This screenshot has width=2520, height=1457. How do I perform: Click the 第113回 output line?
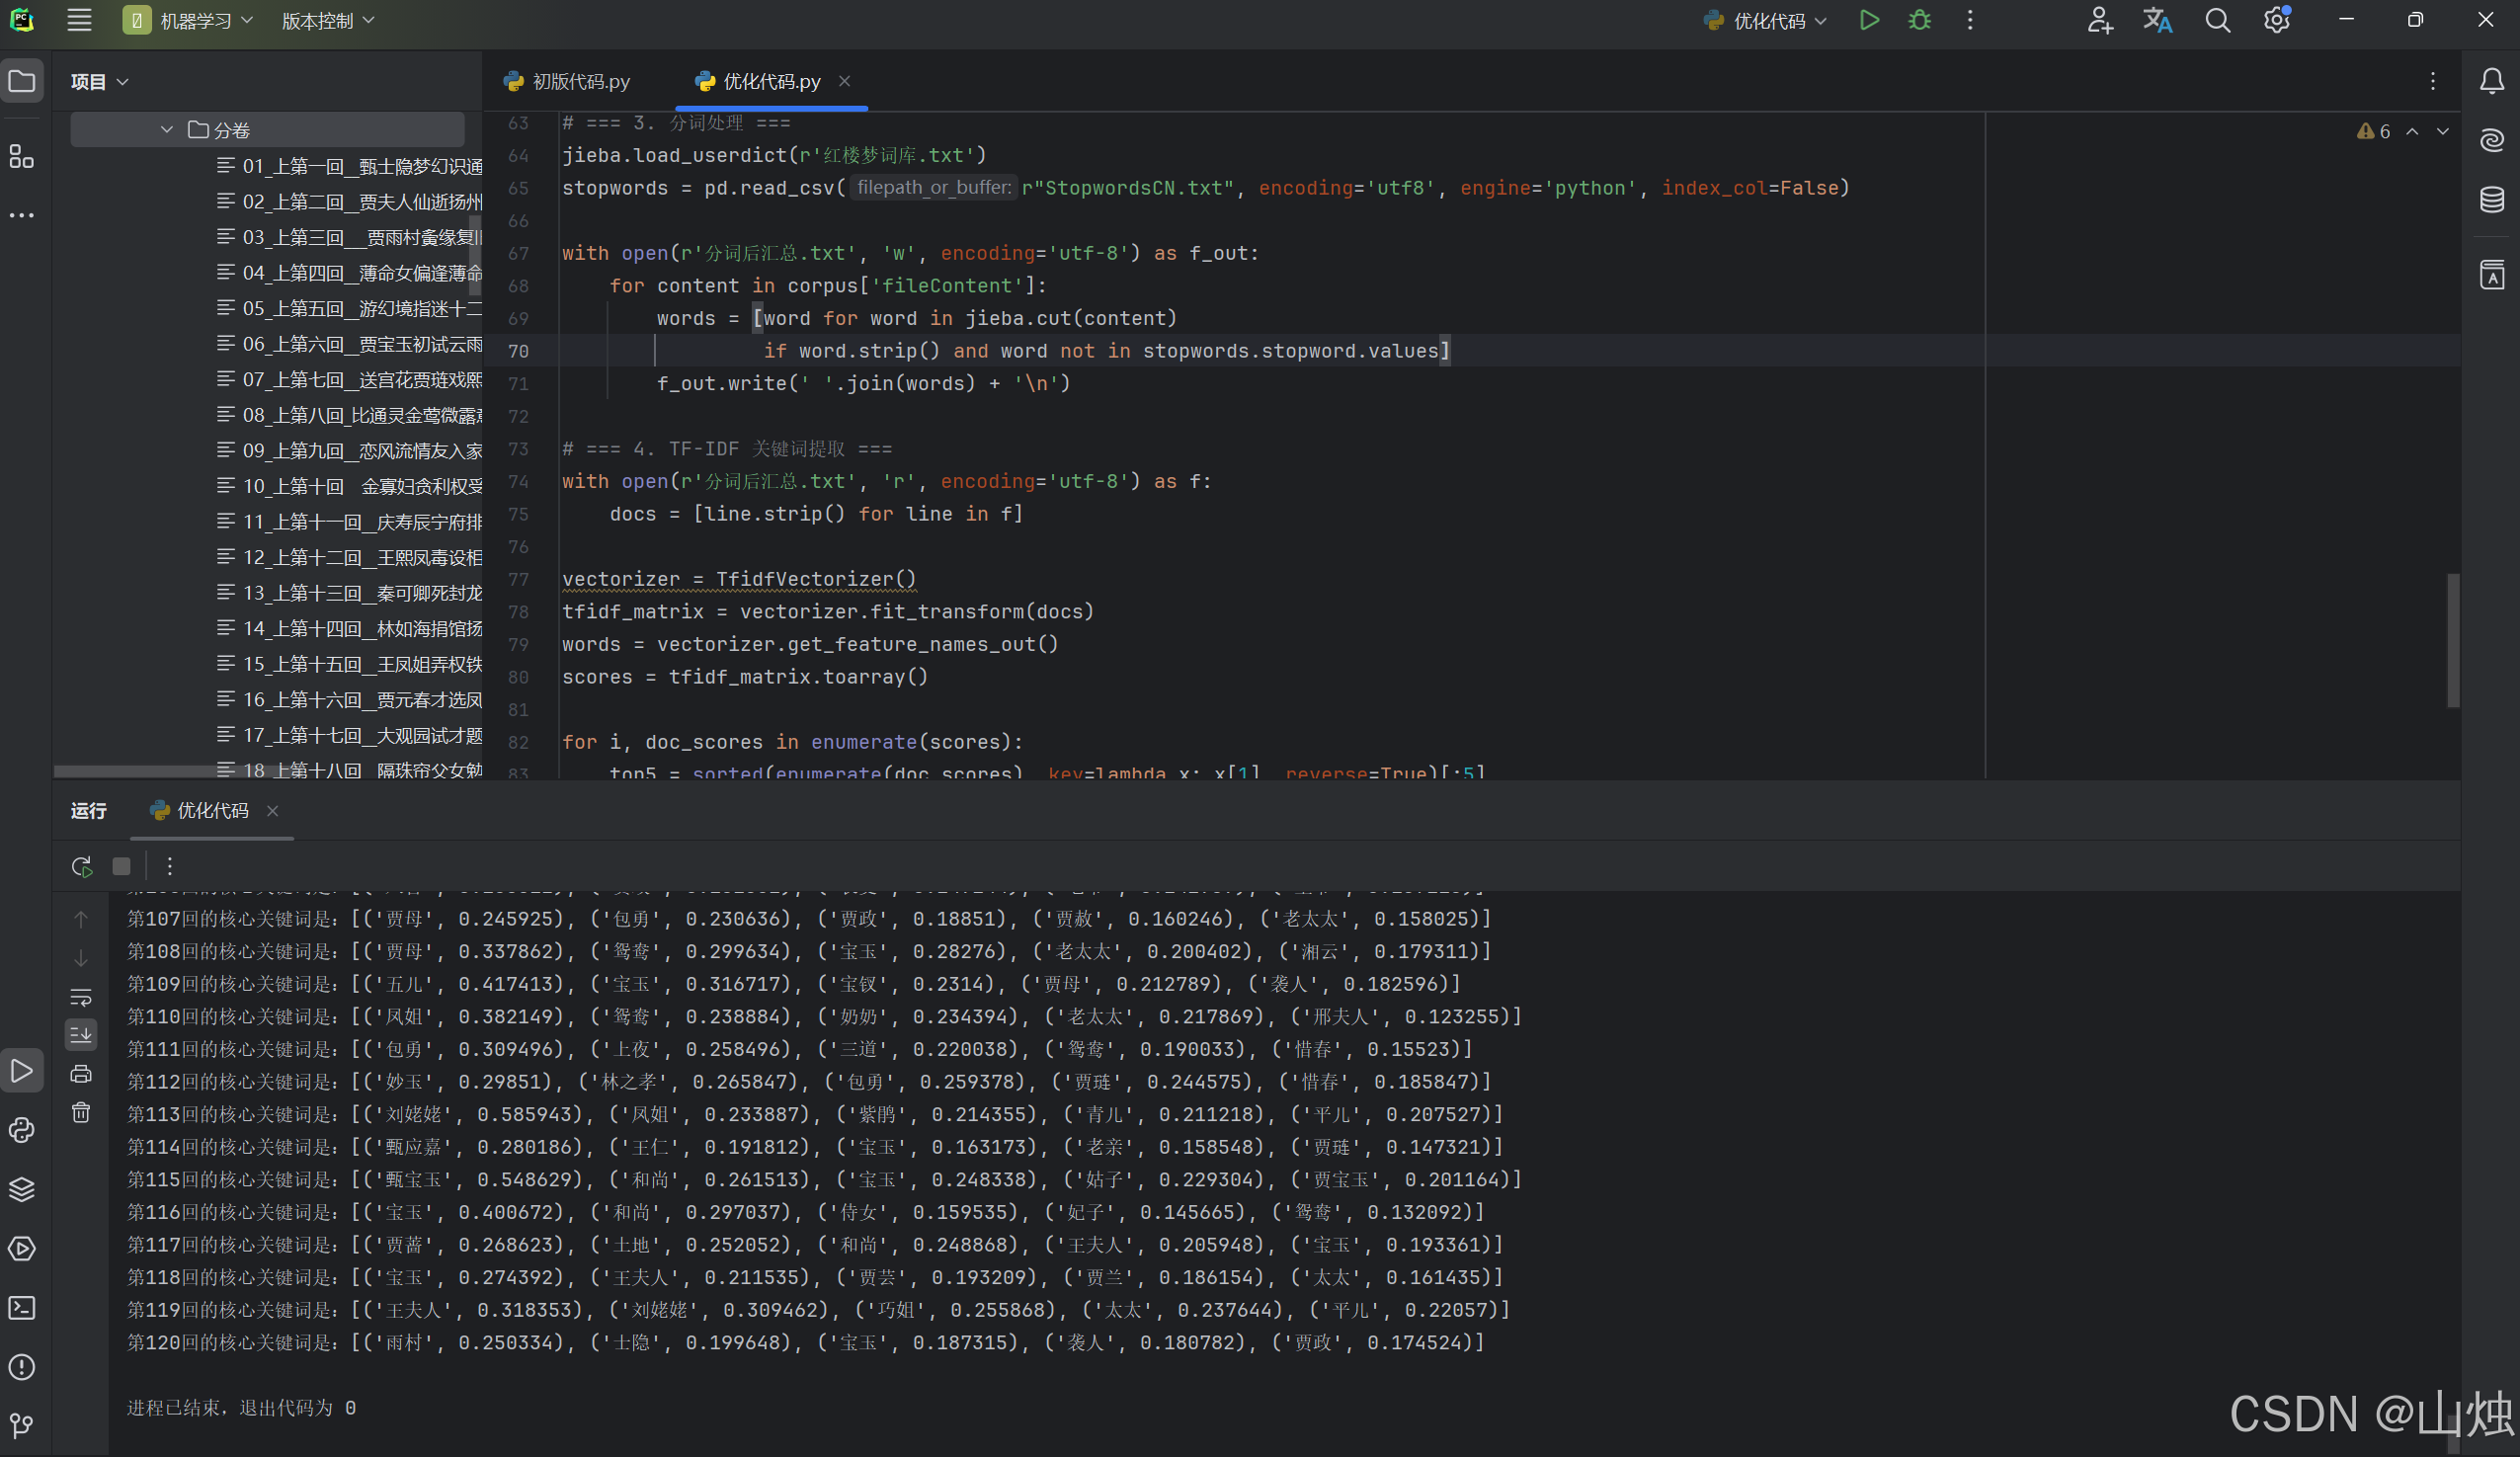coord(815,1114)
